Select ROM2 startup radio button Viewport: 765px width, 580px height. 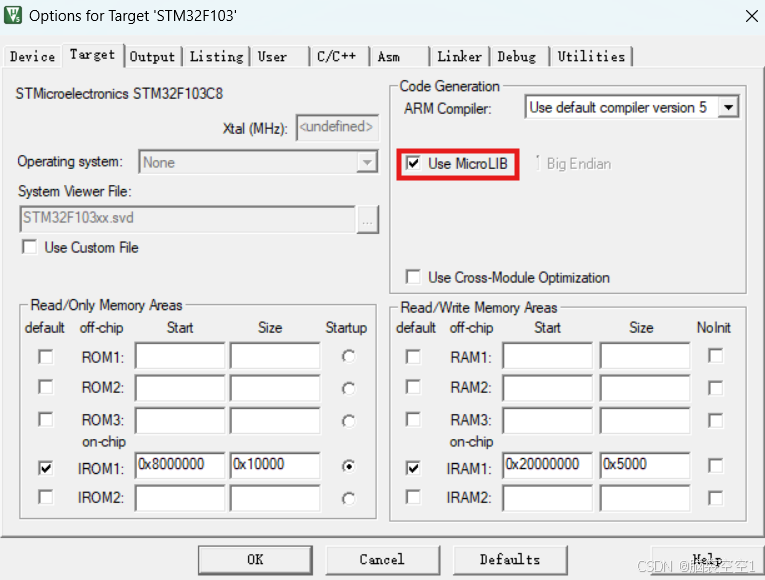point(348,389)
